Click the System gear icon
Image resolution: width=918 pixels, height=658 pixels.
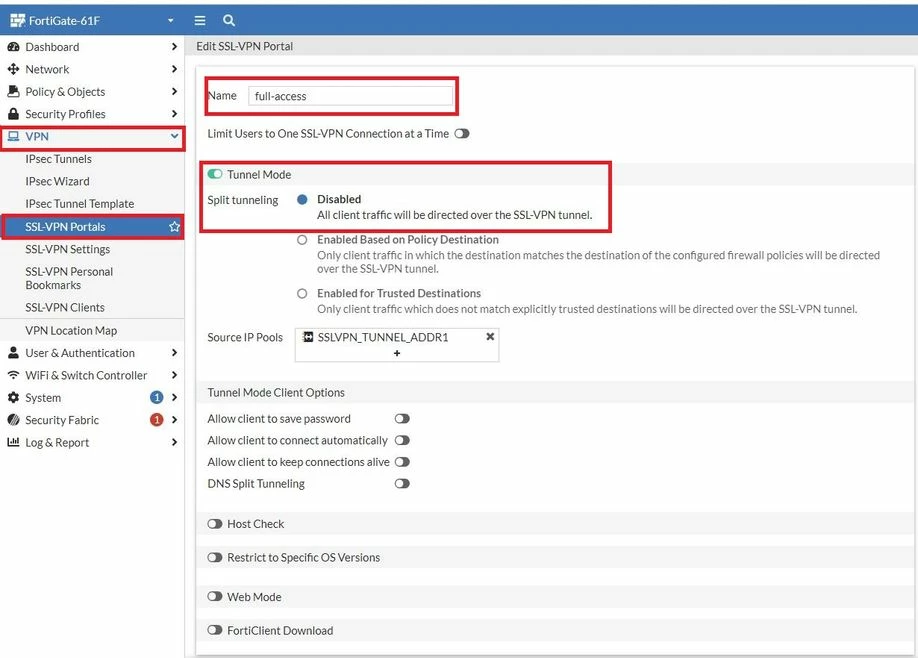(x=13, y=397)
